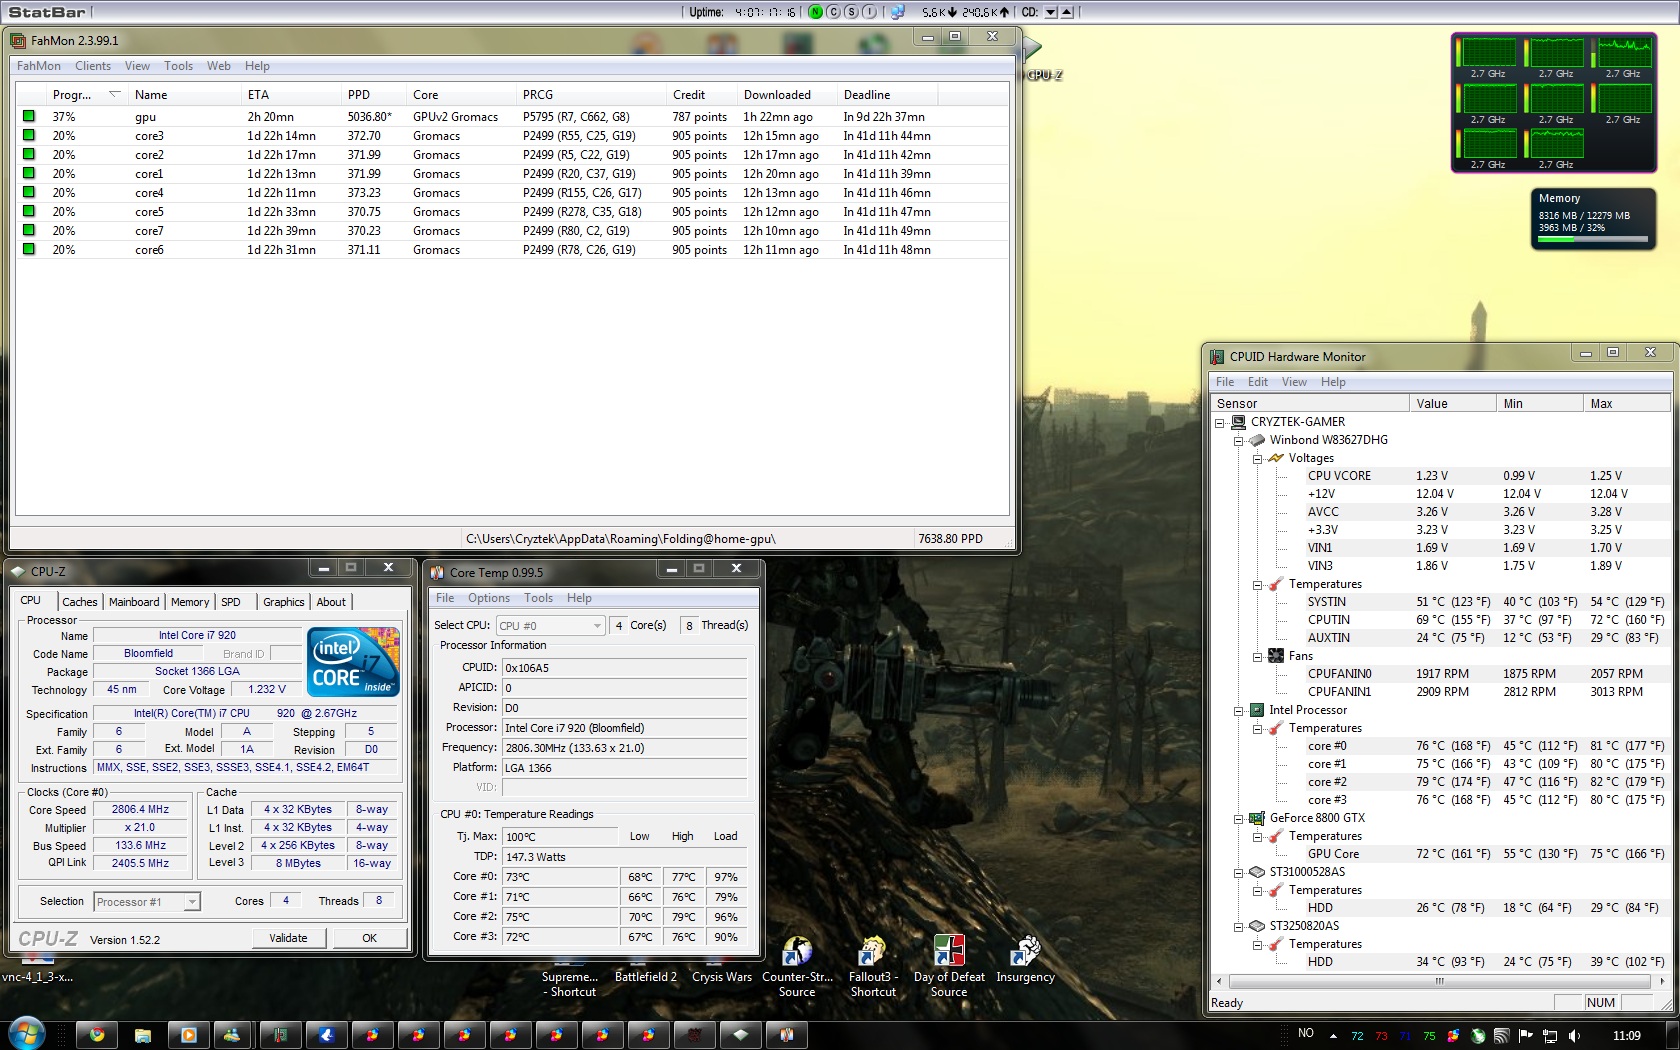Click the Value column header in Hardware Monitor
Screen dimensions: 1680x1050
(1453, 404)
